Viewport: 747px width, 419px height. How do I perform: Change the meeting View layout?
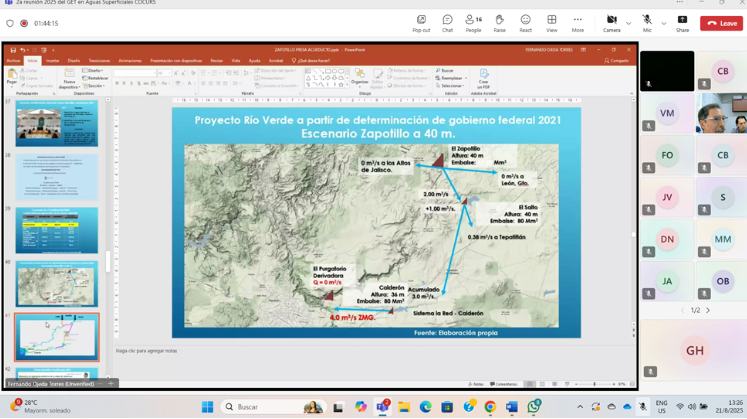[x=551, y=23]
